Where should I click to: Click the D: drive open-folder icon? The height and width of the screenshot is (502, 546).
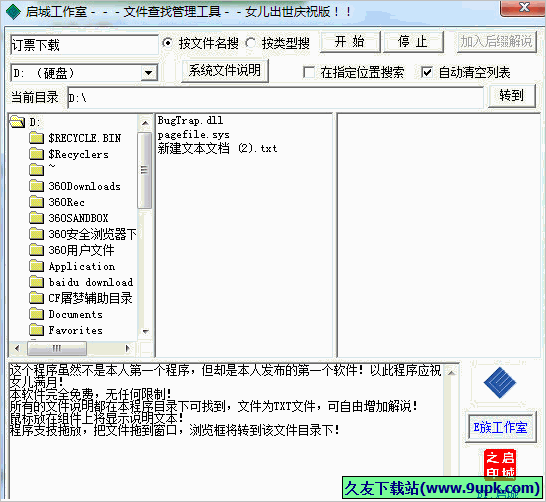[x=17, y=122]
